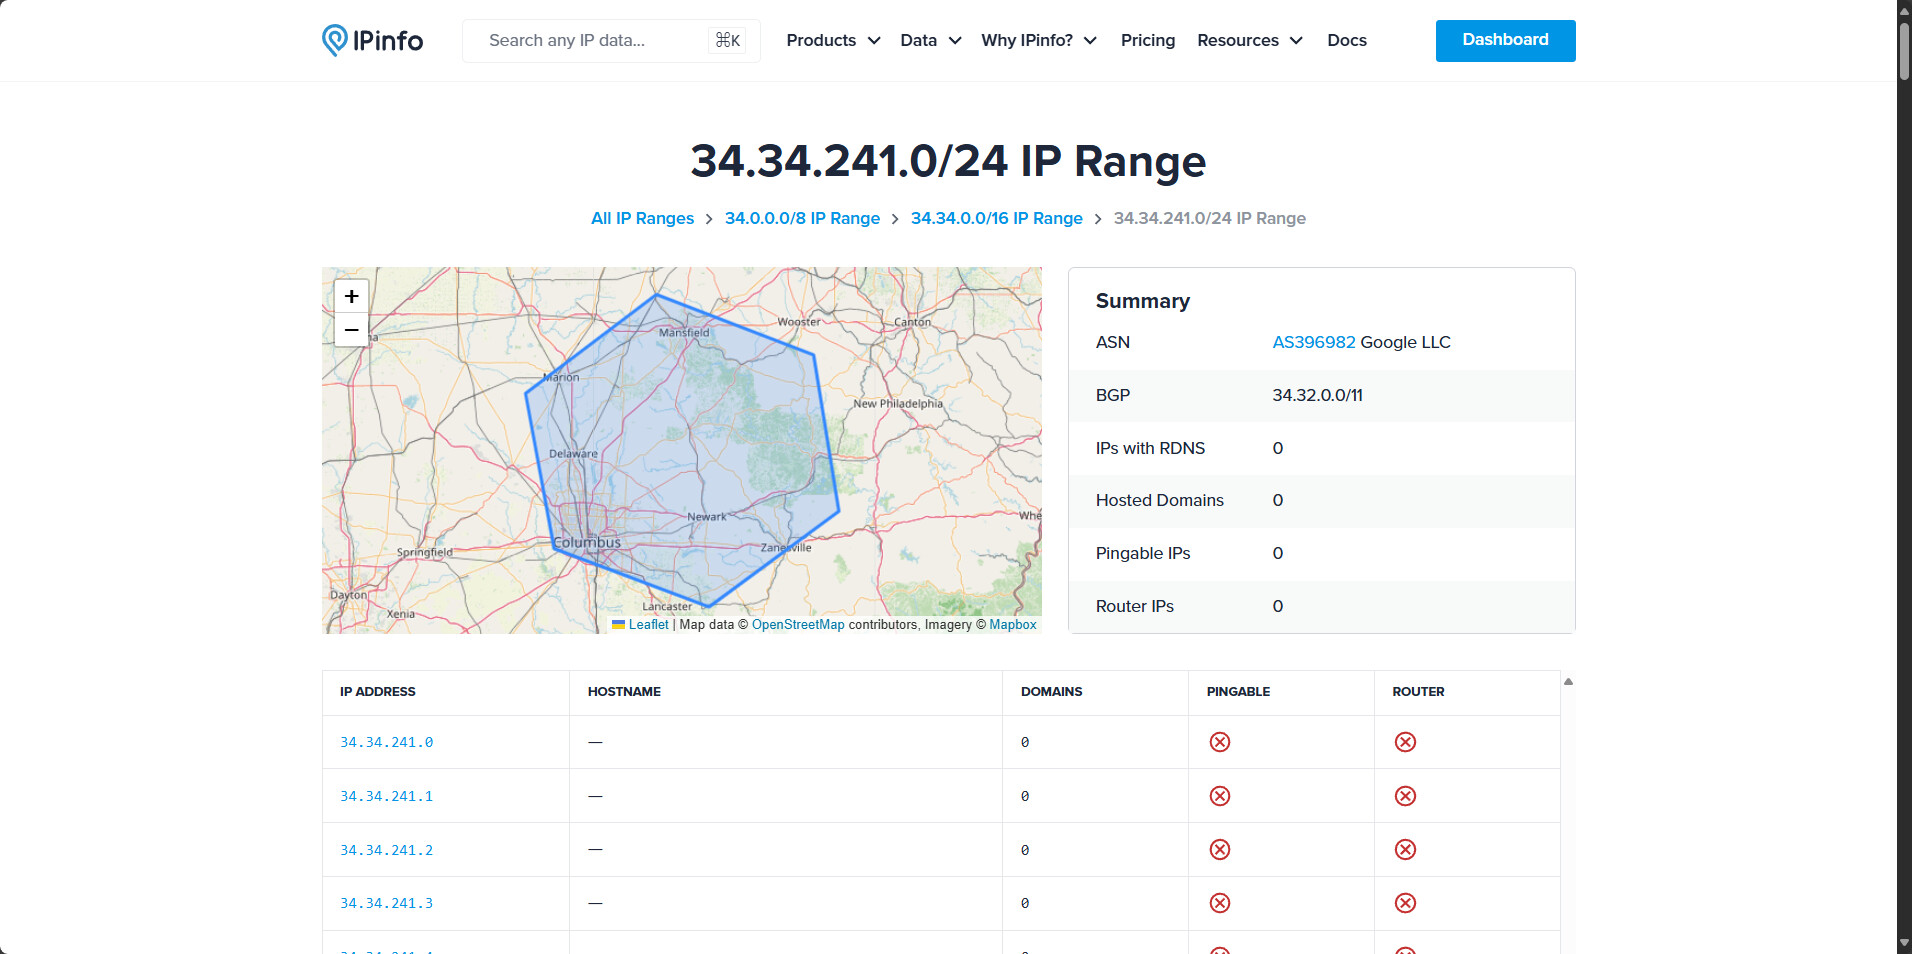Click router status icon for 34.34.241.2
The width and height of the screenshot is (1912, 954).
(x=1405, y=849)
